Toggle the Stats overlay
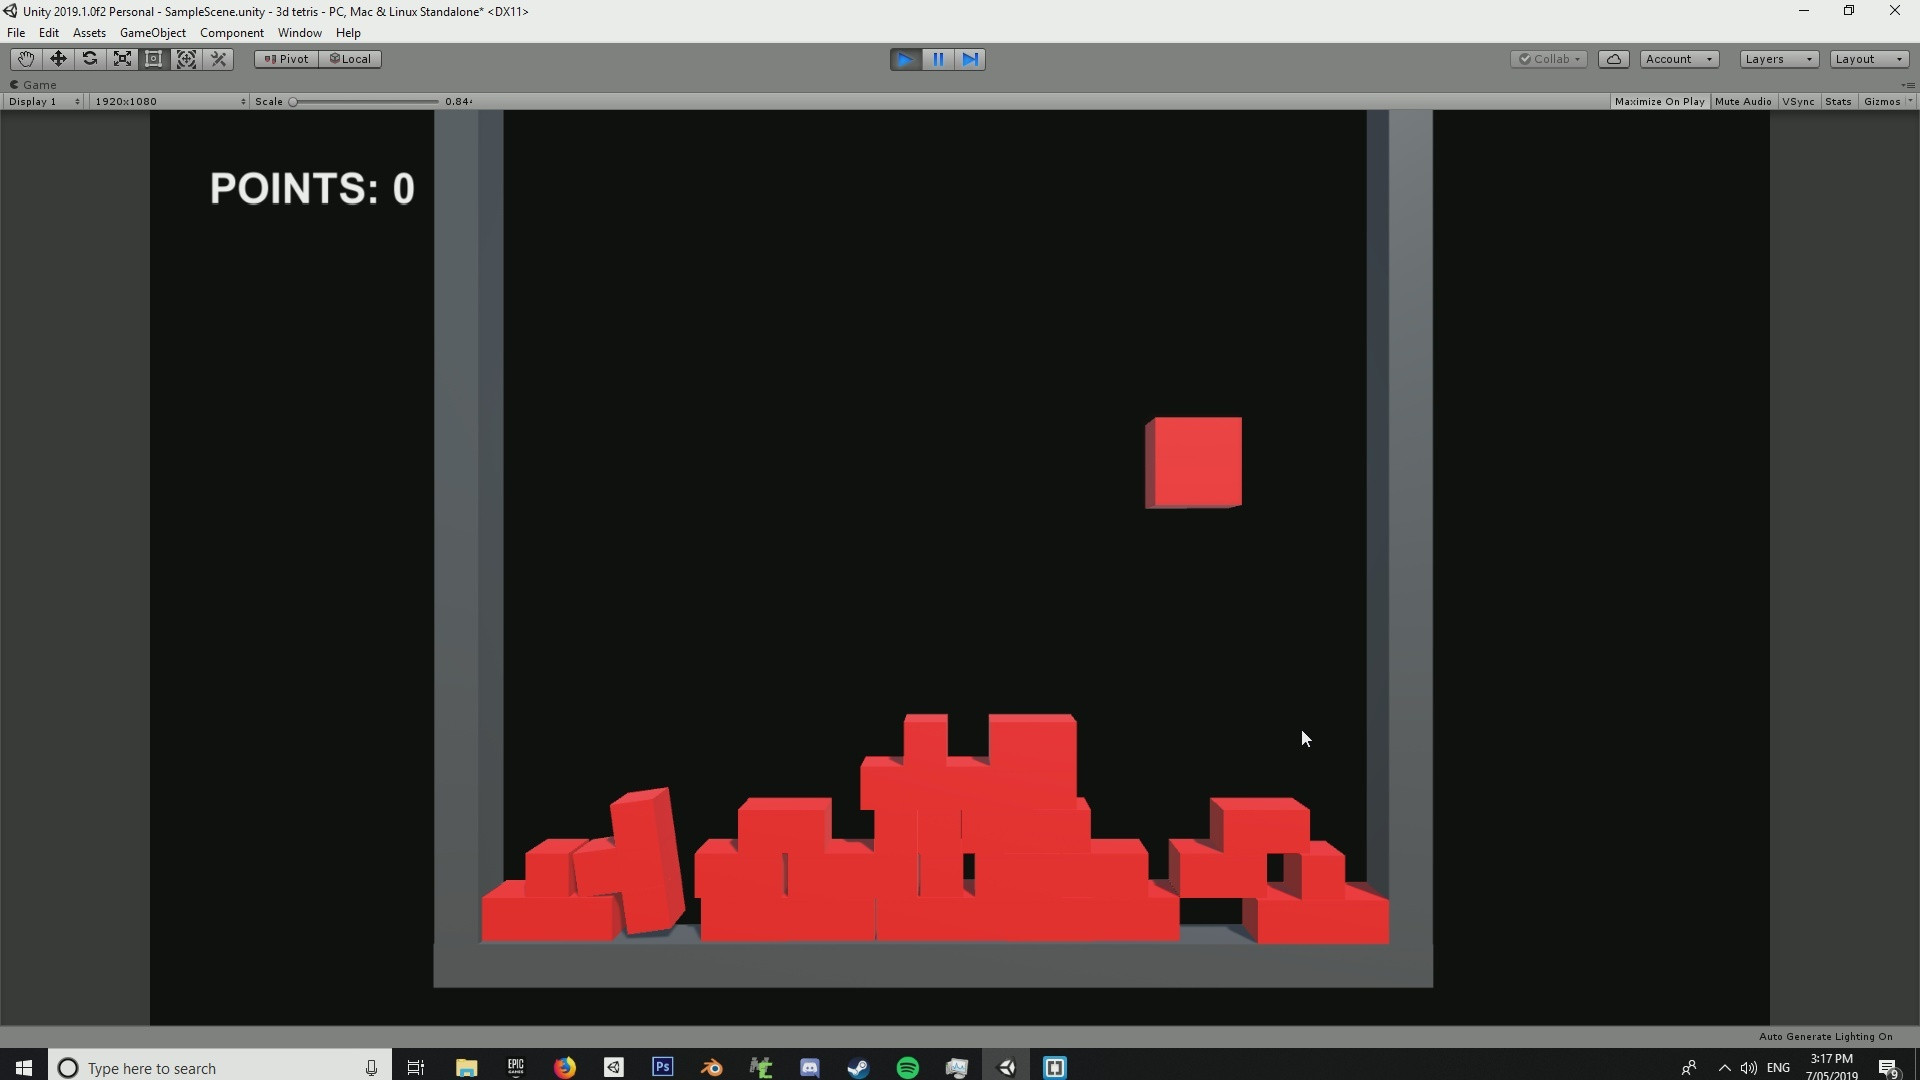This screenshot has width=1920, height=1080. pyautogui.click(x=1838, y=101)
